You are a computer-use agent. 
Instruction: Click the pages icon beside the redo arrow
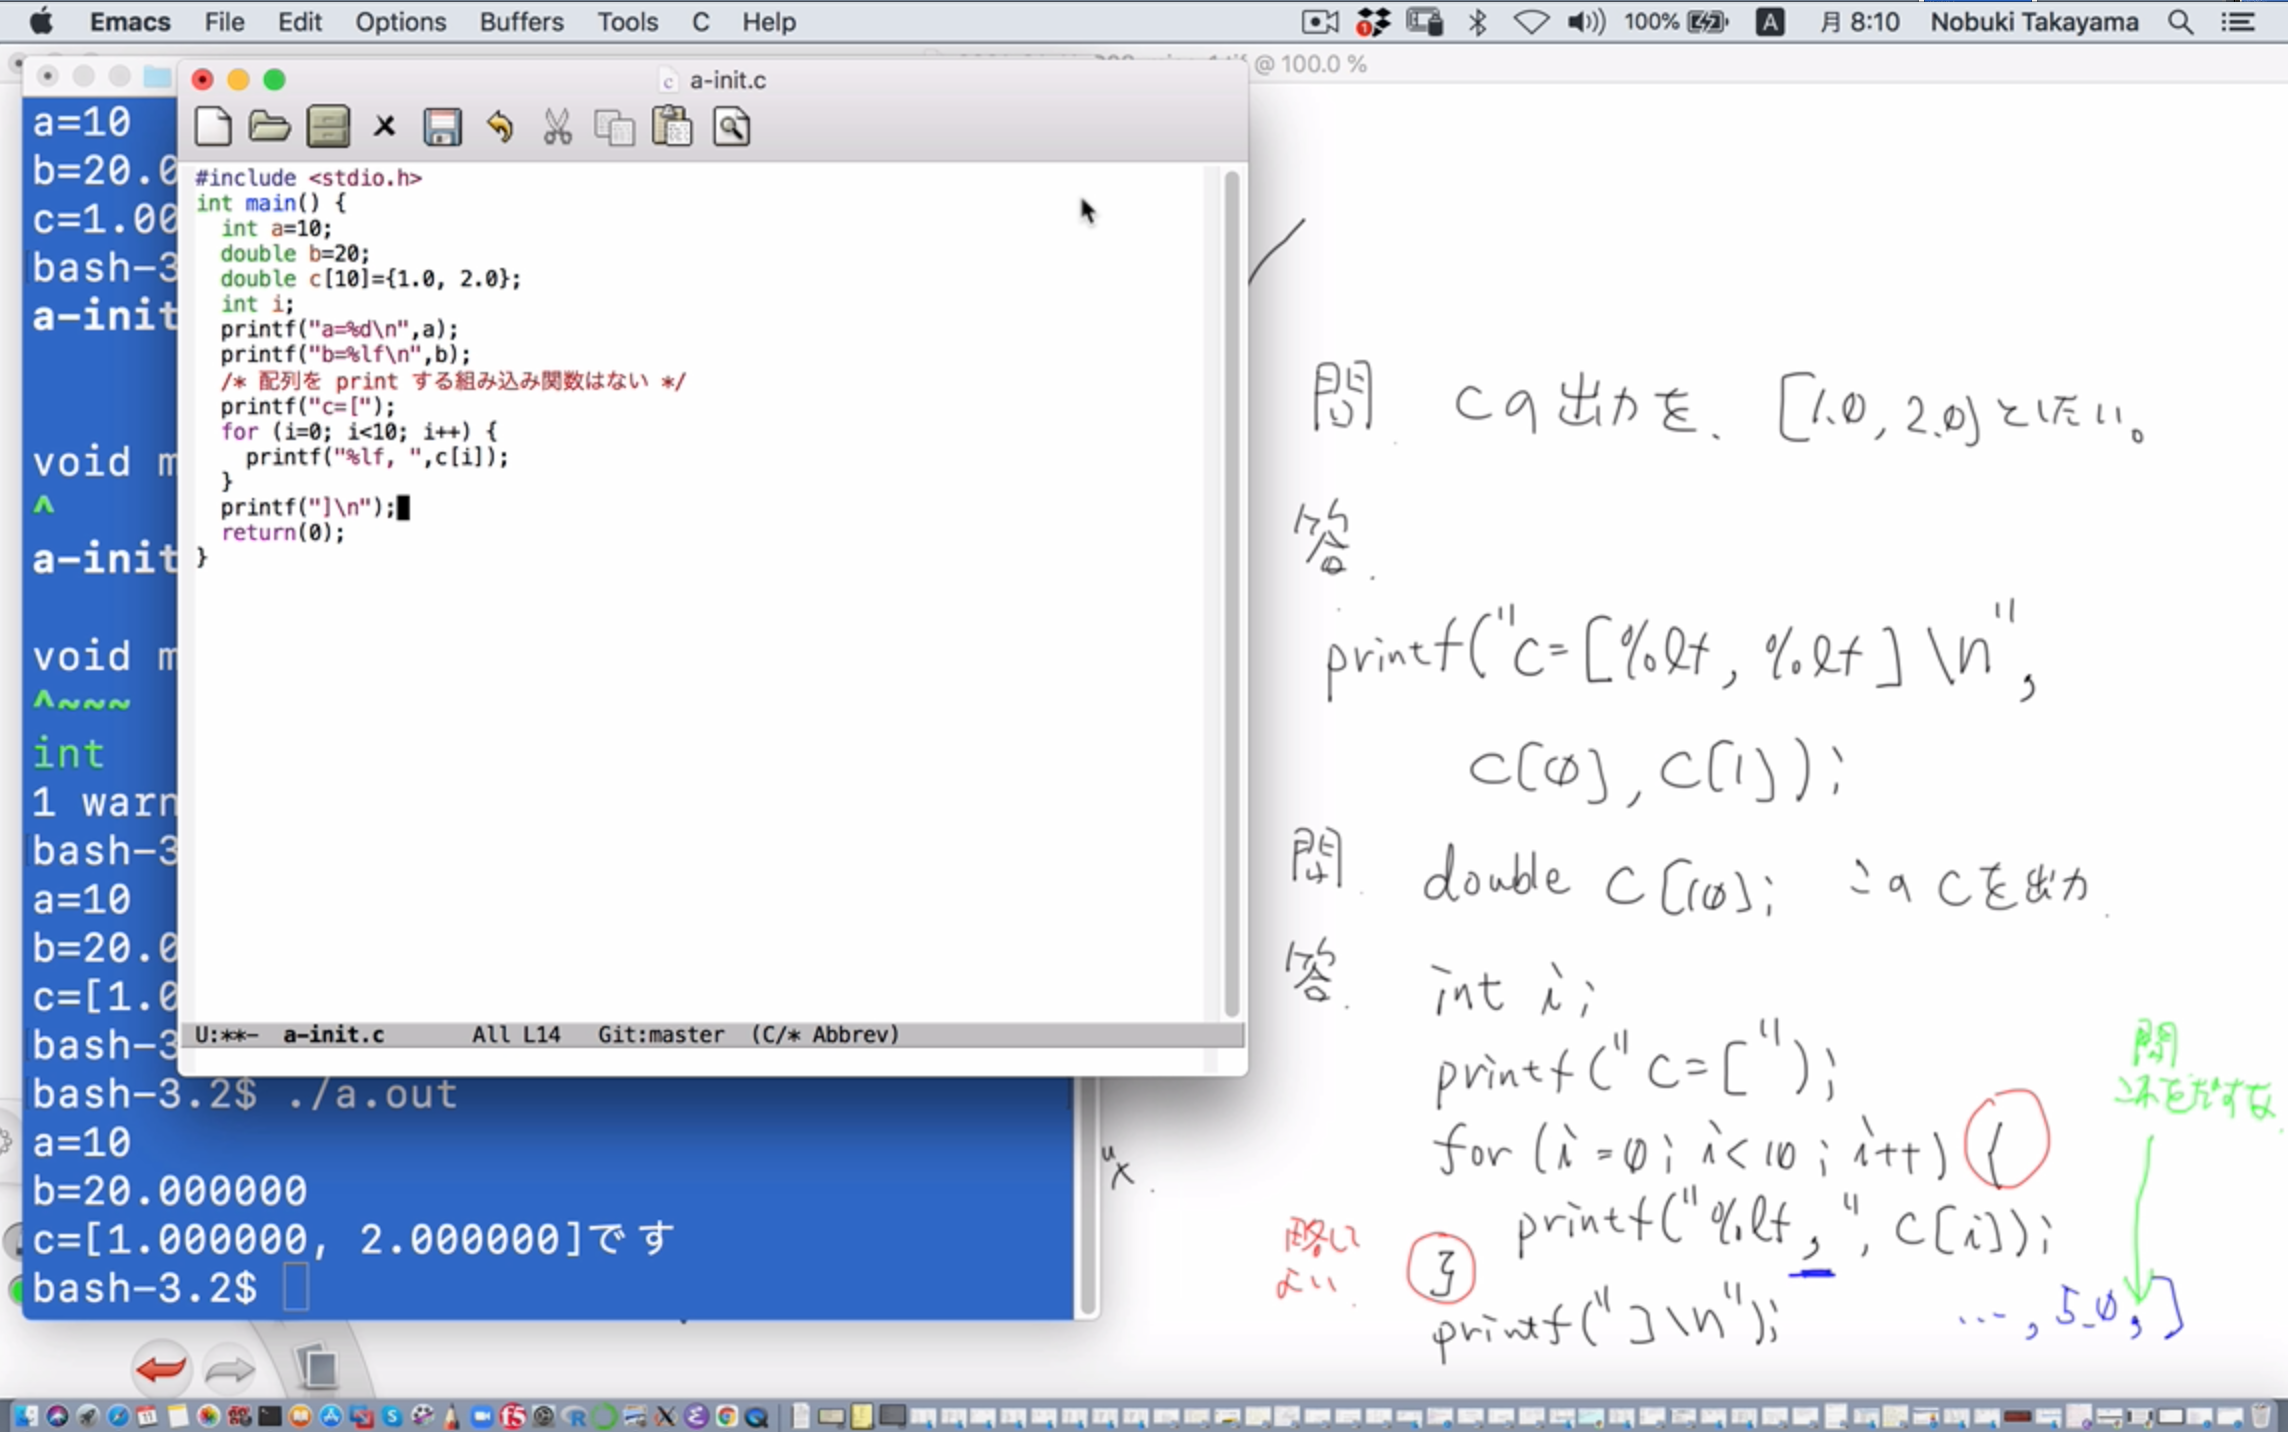pos(318,1367)
